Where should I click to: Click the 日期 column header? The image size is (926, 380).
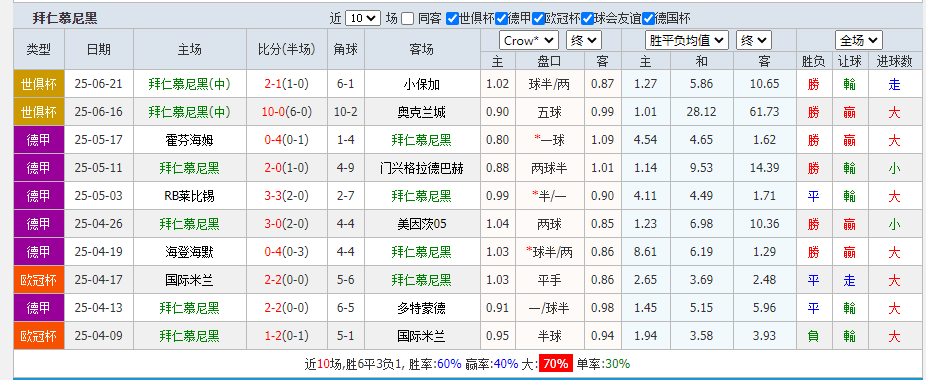click(x=99, y=50)
